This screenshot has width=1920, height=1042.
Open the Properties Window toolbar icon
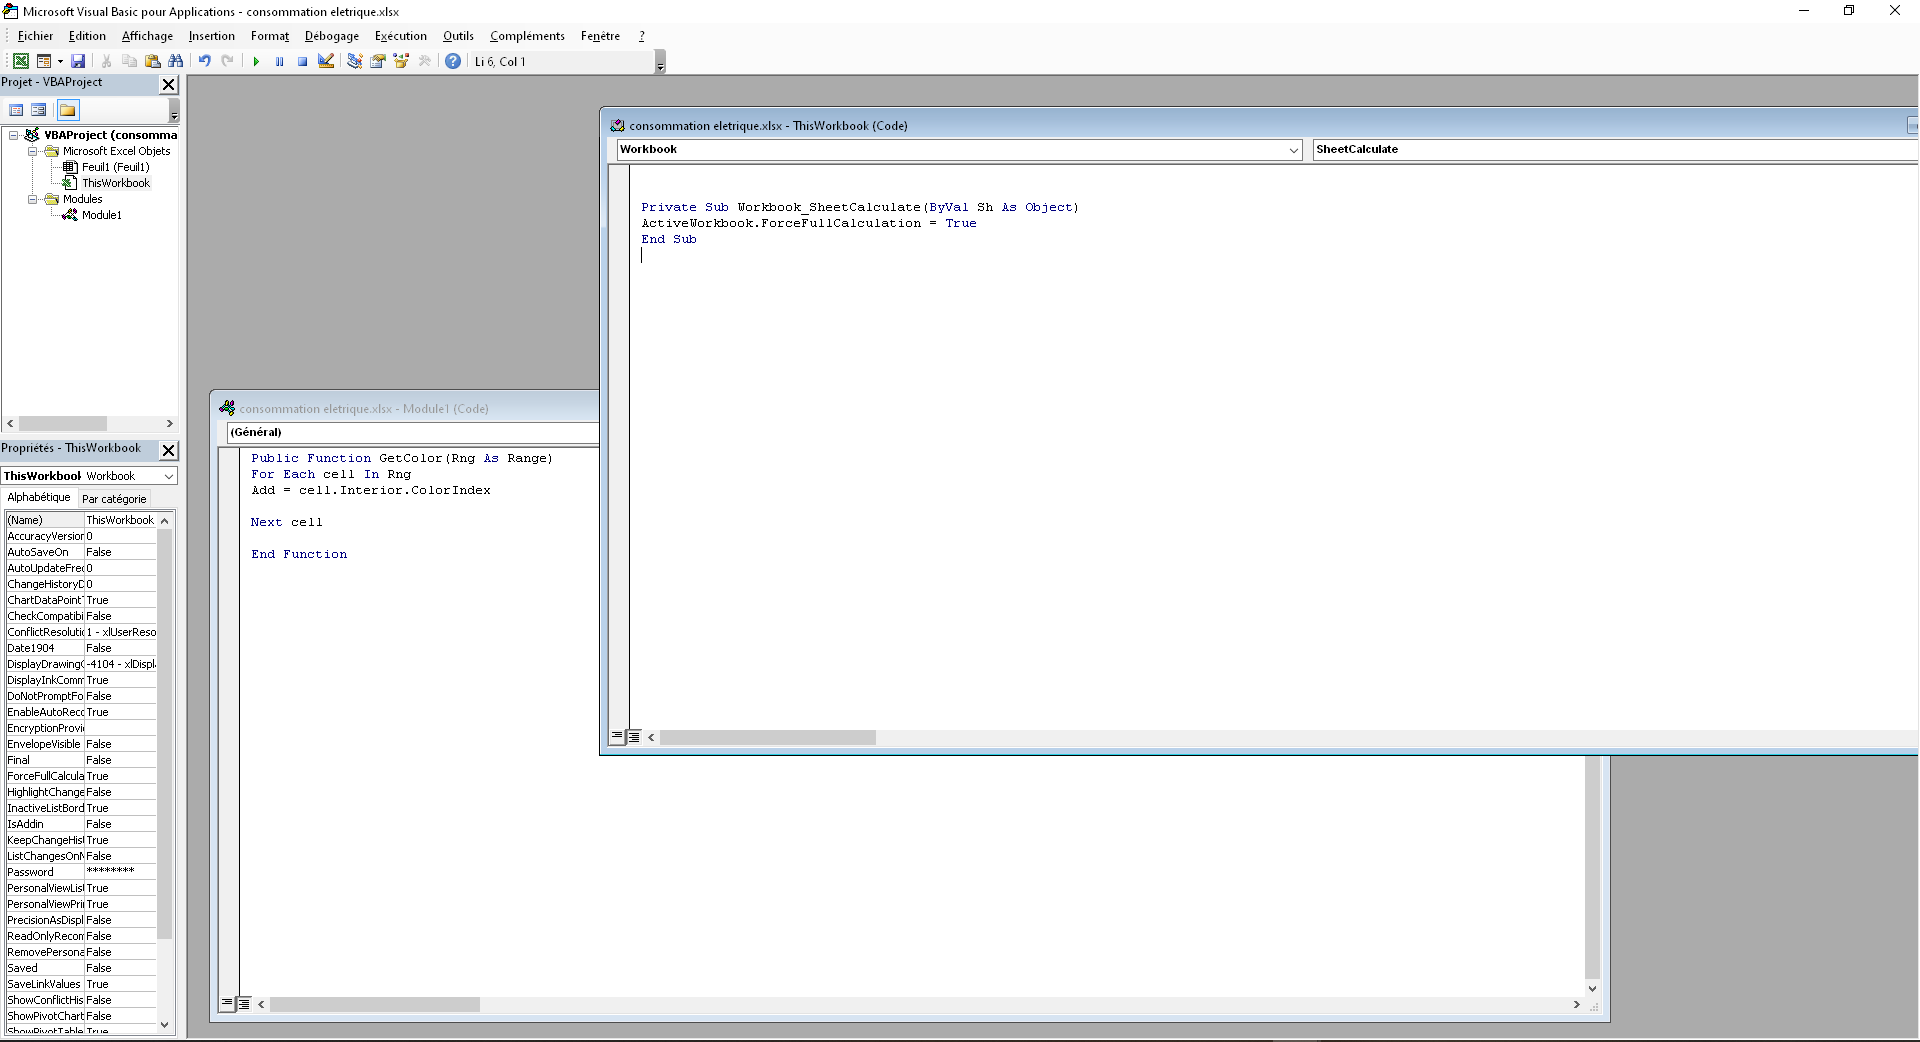[x=378, y=61]
